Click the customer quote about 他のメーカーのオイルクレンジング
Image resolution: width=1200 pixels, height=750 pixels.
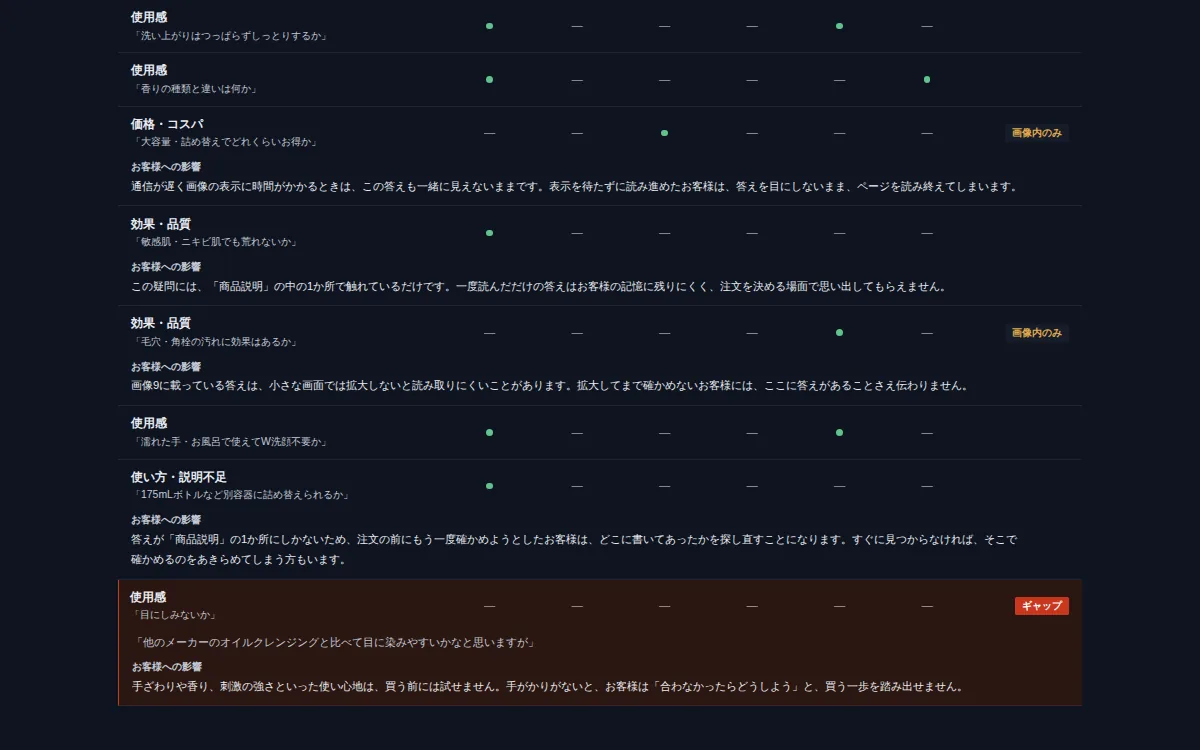click(x=334, y=643)
